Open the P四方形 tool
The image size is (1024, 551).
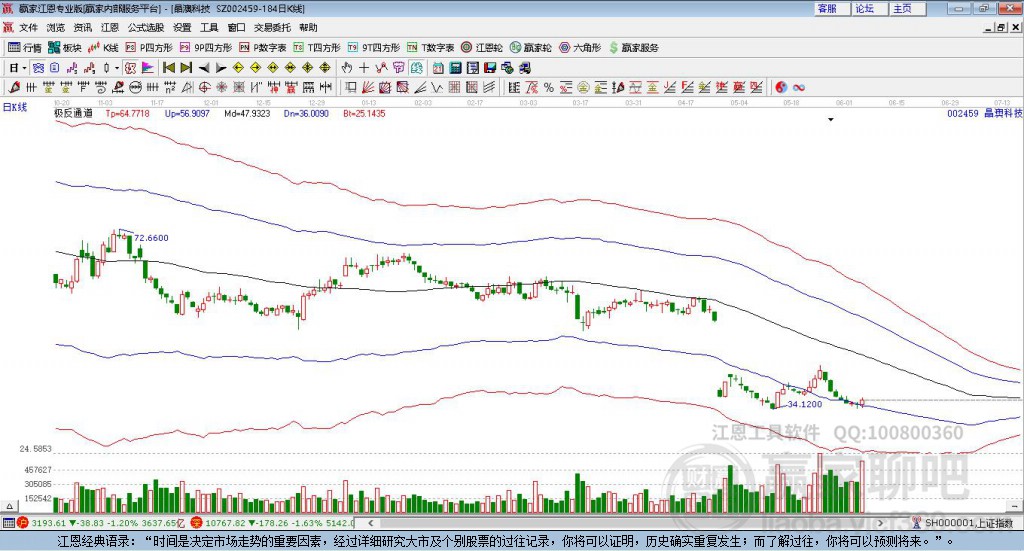click(149, 48)
